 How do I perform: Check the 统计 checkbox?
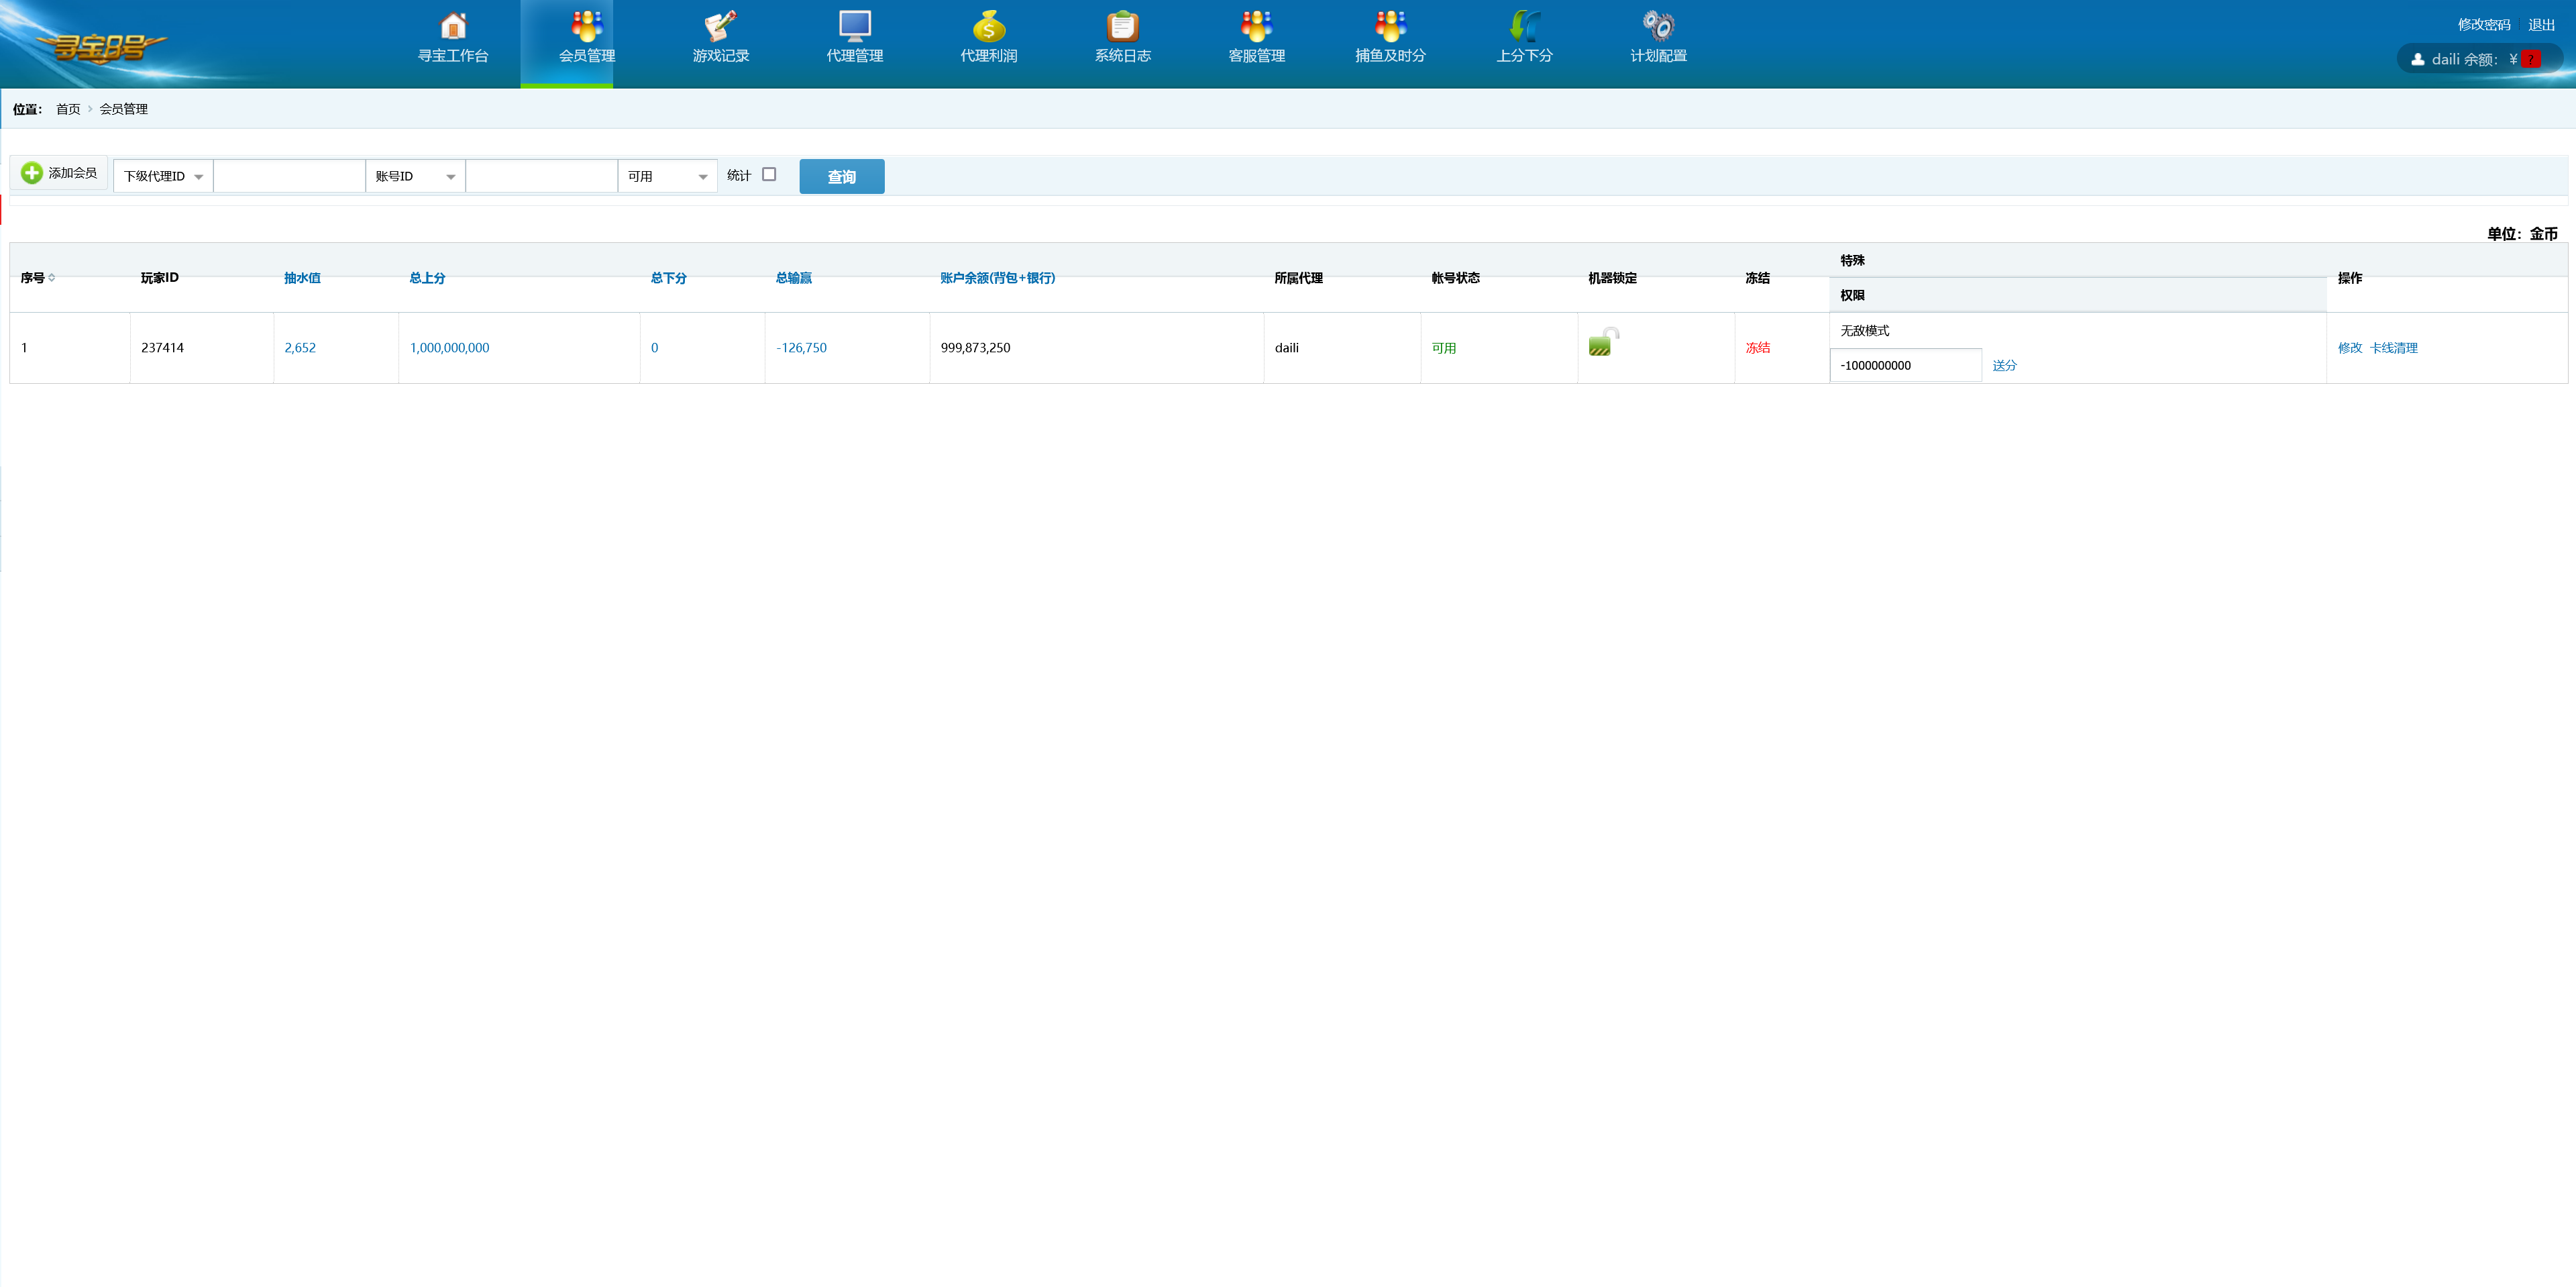coord(769,174)
